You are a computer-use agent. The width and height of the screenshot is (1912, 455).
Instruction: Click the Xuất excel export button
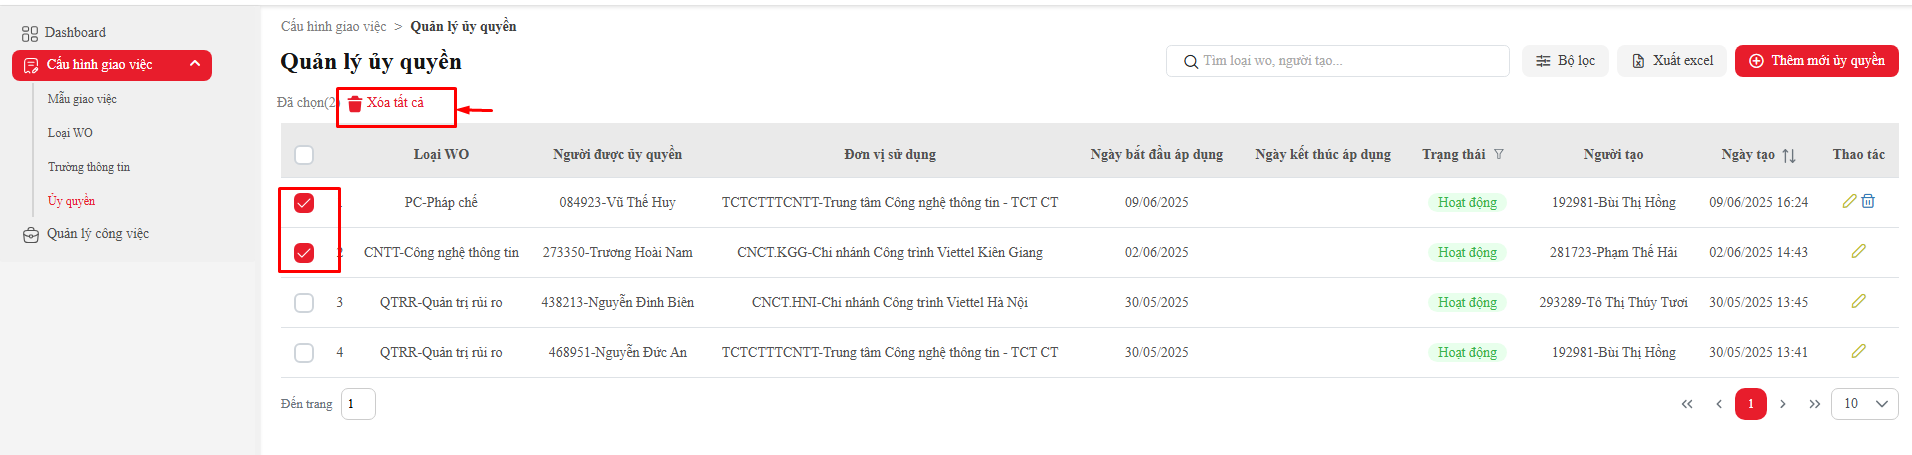tap(1672, 61)
